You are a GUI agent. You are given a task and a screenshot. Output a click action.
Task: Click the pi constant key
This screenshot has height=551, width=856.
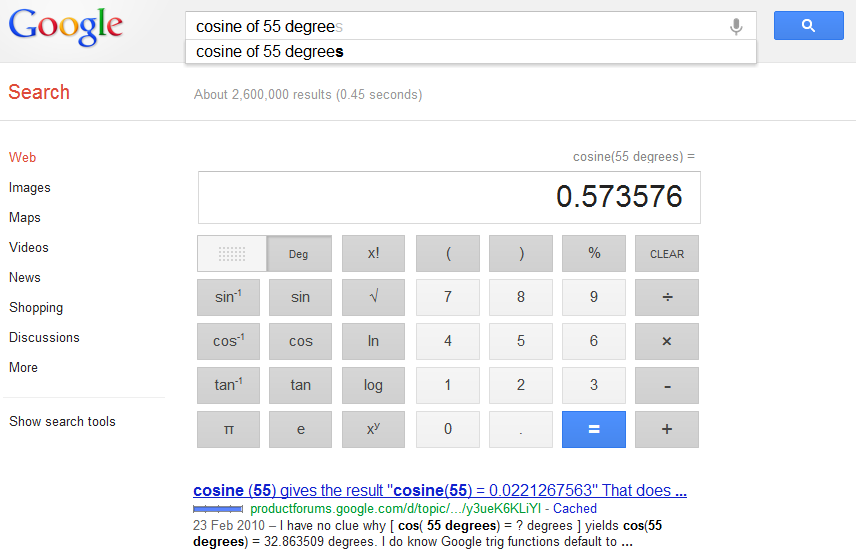coord(228,430)
